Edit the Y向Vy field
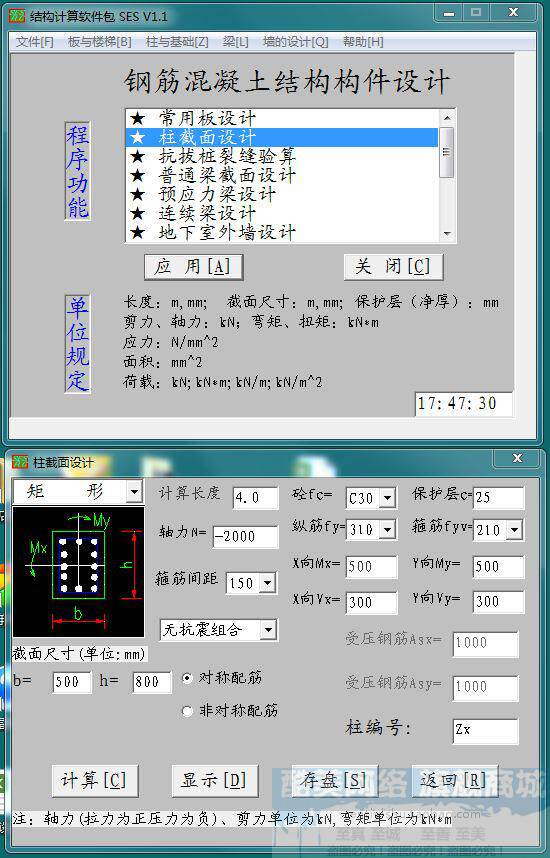The image size is (550, 858). pyautogui.click(x=499, y=602)
